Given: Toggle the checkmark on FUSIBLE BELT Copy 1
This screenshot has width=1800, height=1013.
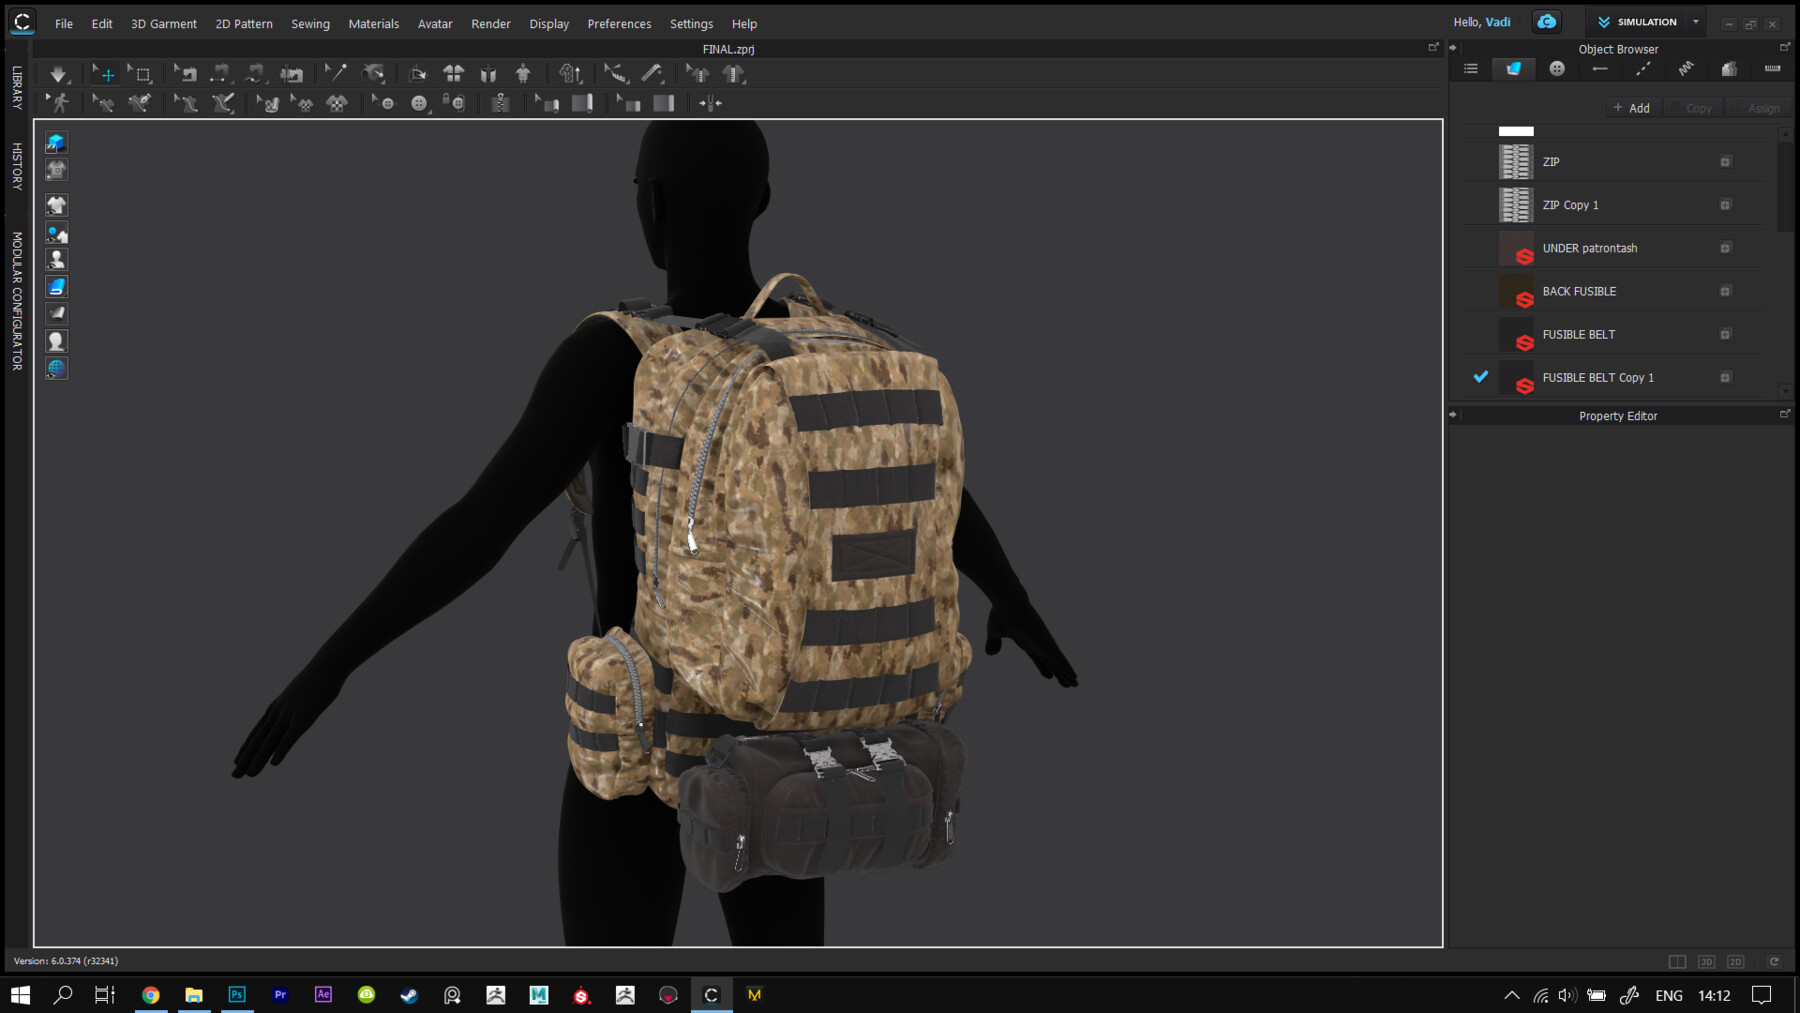Looking at the screenshot, I should point(1481,377).
